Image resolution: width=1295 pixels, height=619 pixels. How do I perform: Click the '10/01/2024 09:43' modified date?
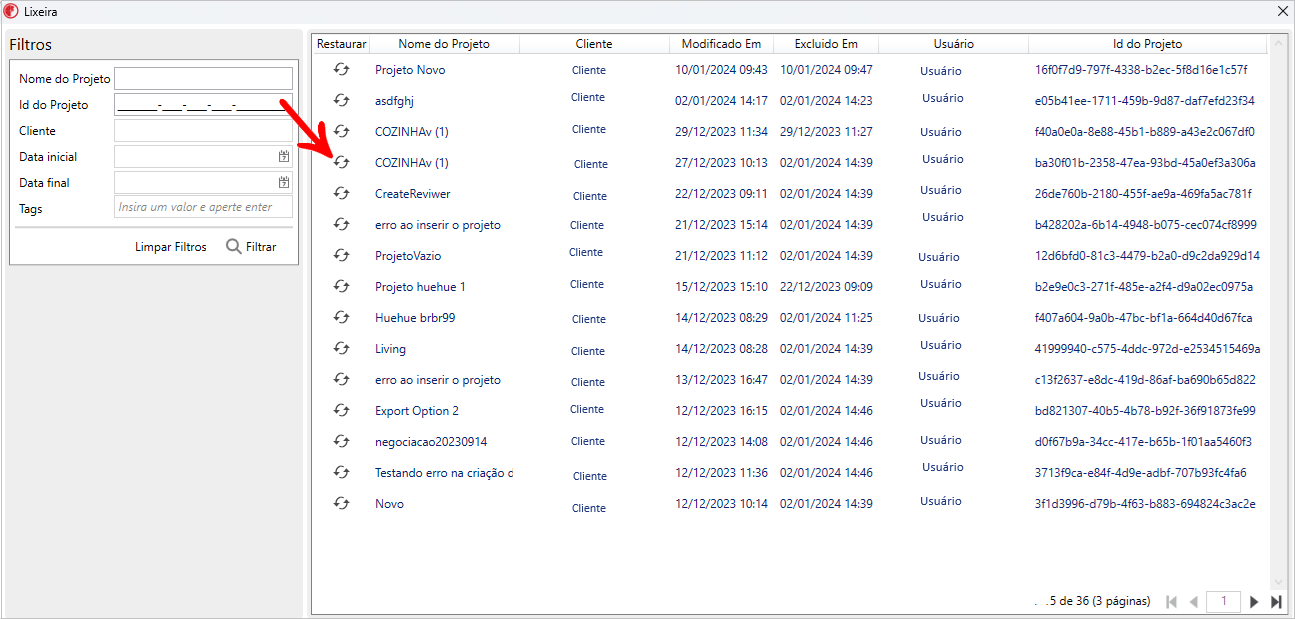(721, 70)
